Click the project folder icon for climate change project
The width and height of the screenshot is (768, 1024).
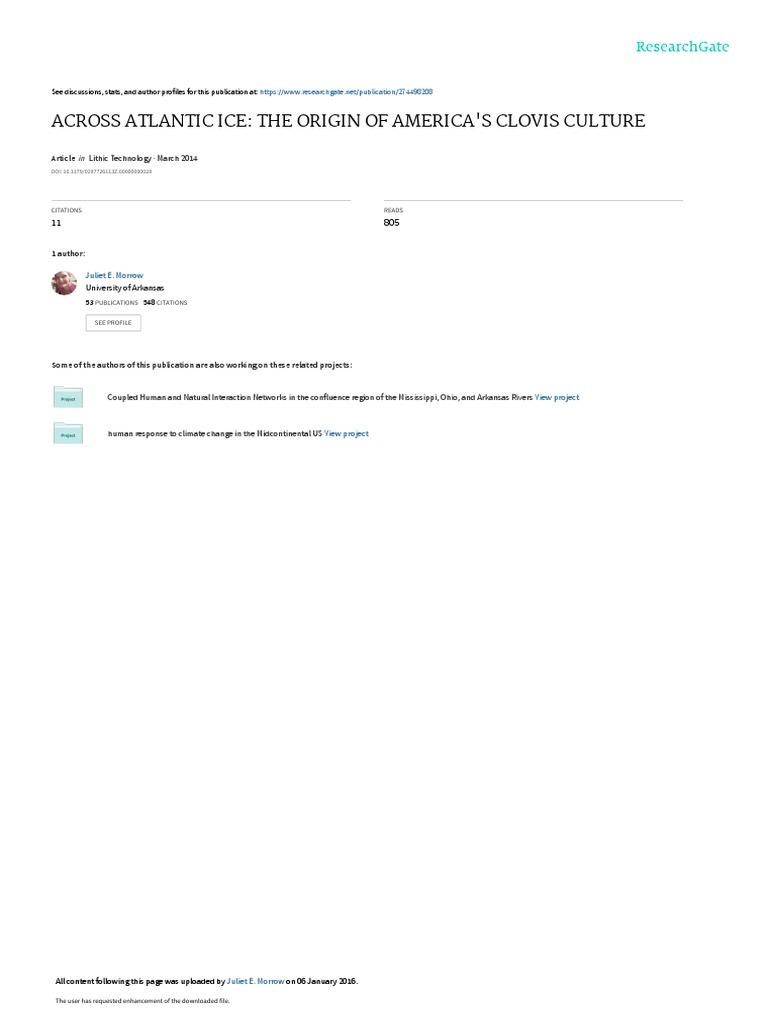(68, 433)
